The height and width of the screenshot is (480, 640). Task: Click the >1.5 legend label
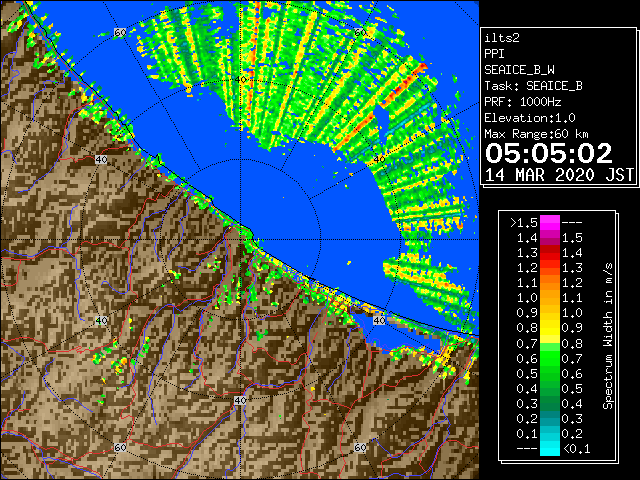[x=524, y=223]
